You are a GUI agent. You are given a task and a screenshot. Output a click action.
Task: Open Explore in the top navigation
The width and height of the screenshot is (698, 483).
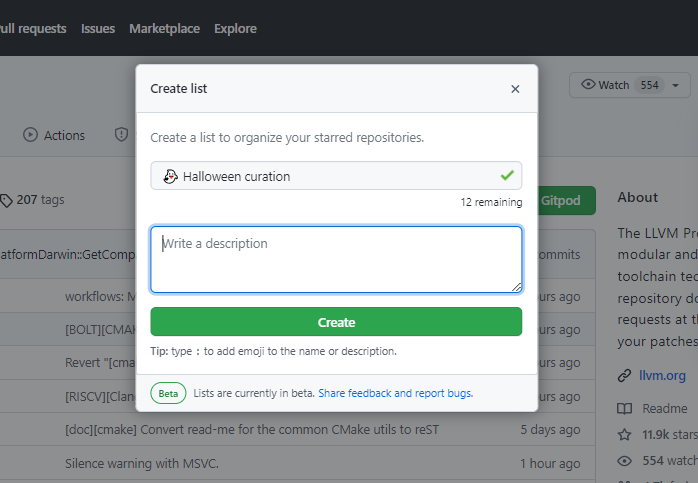[235, 28]
